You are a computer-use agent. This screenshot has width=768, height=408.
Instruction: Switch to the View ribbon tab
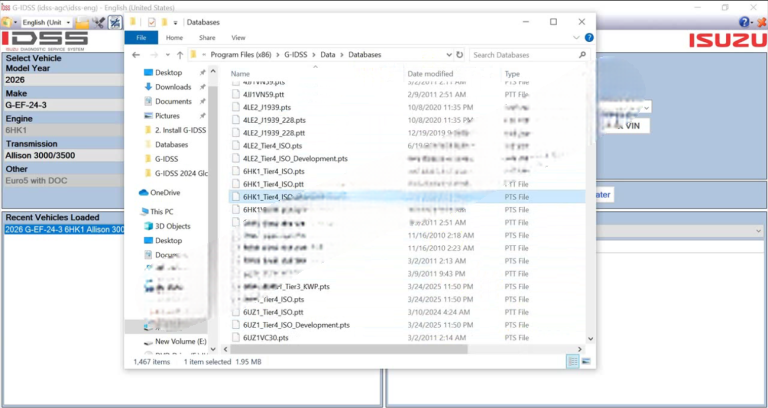pyautogui.click(x=239, y=38)
